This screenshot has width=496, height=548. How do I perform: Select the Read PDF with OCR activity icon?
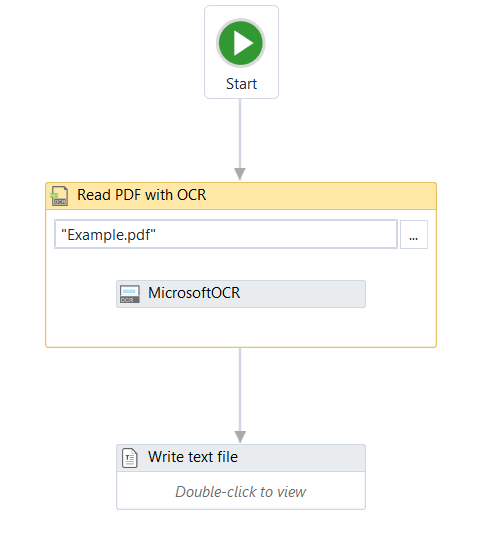coord(59,196)
